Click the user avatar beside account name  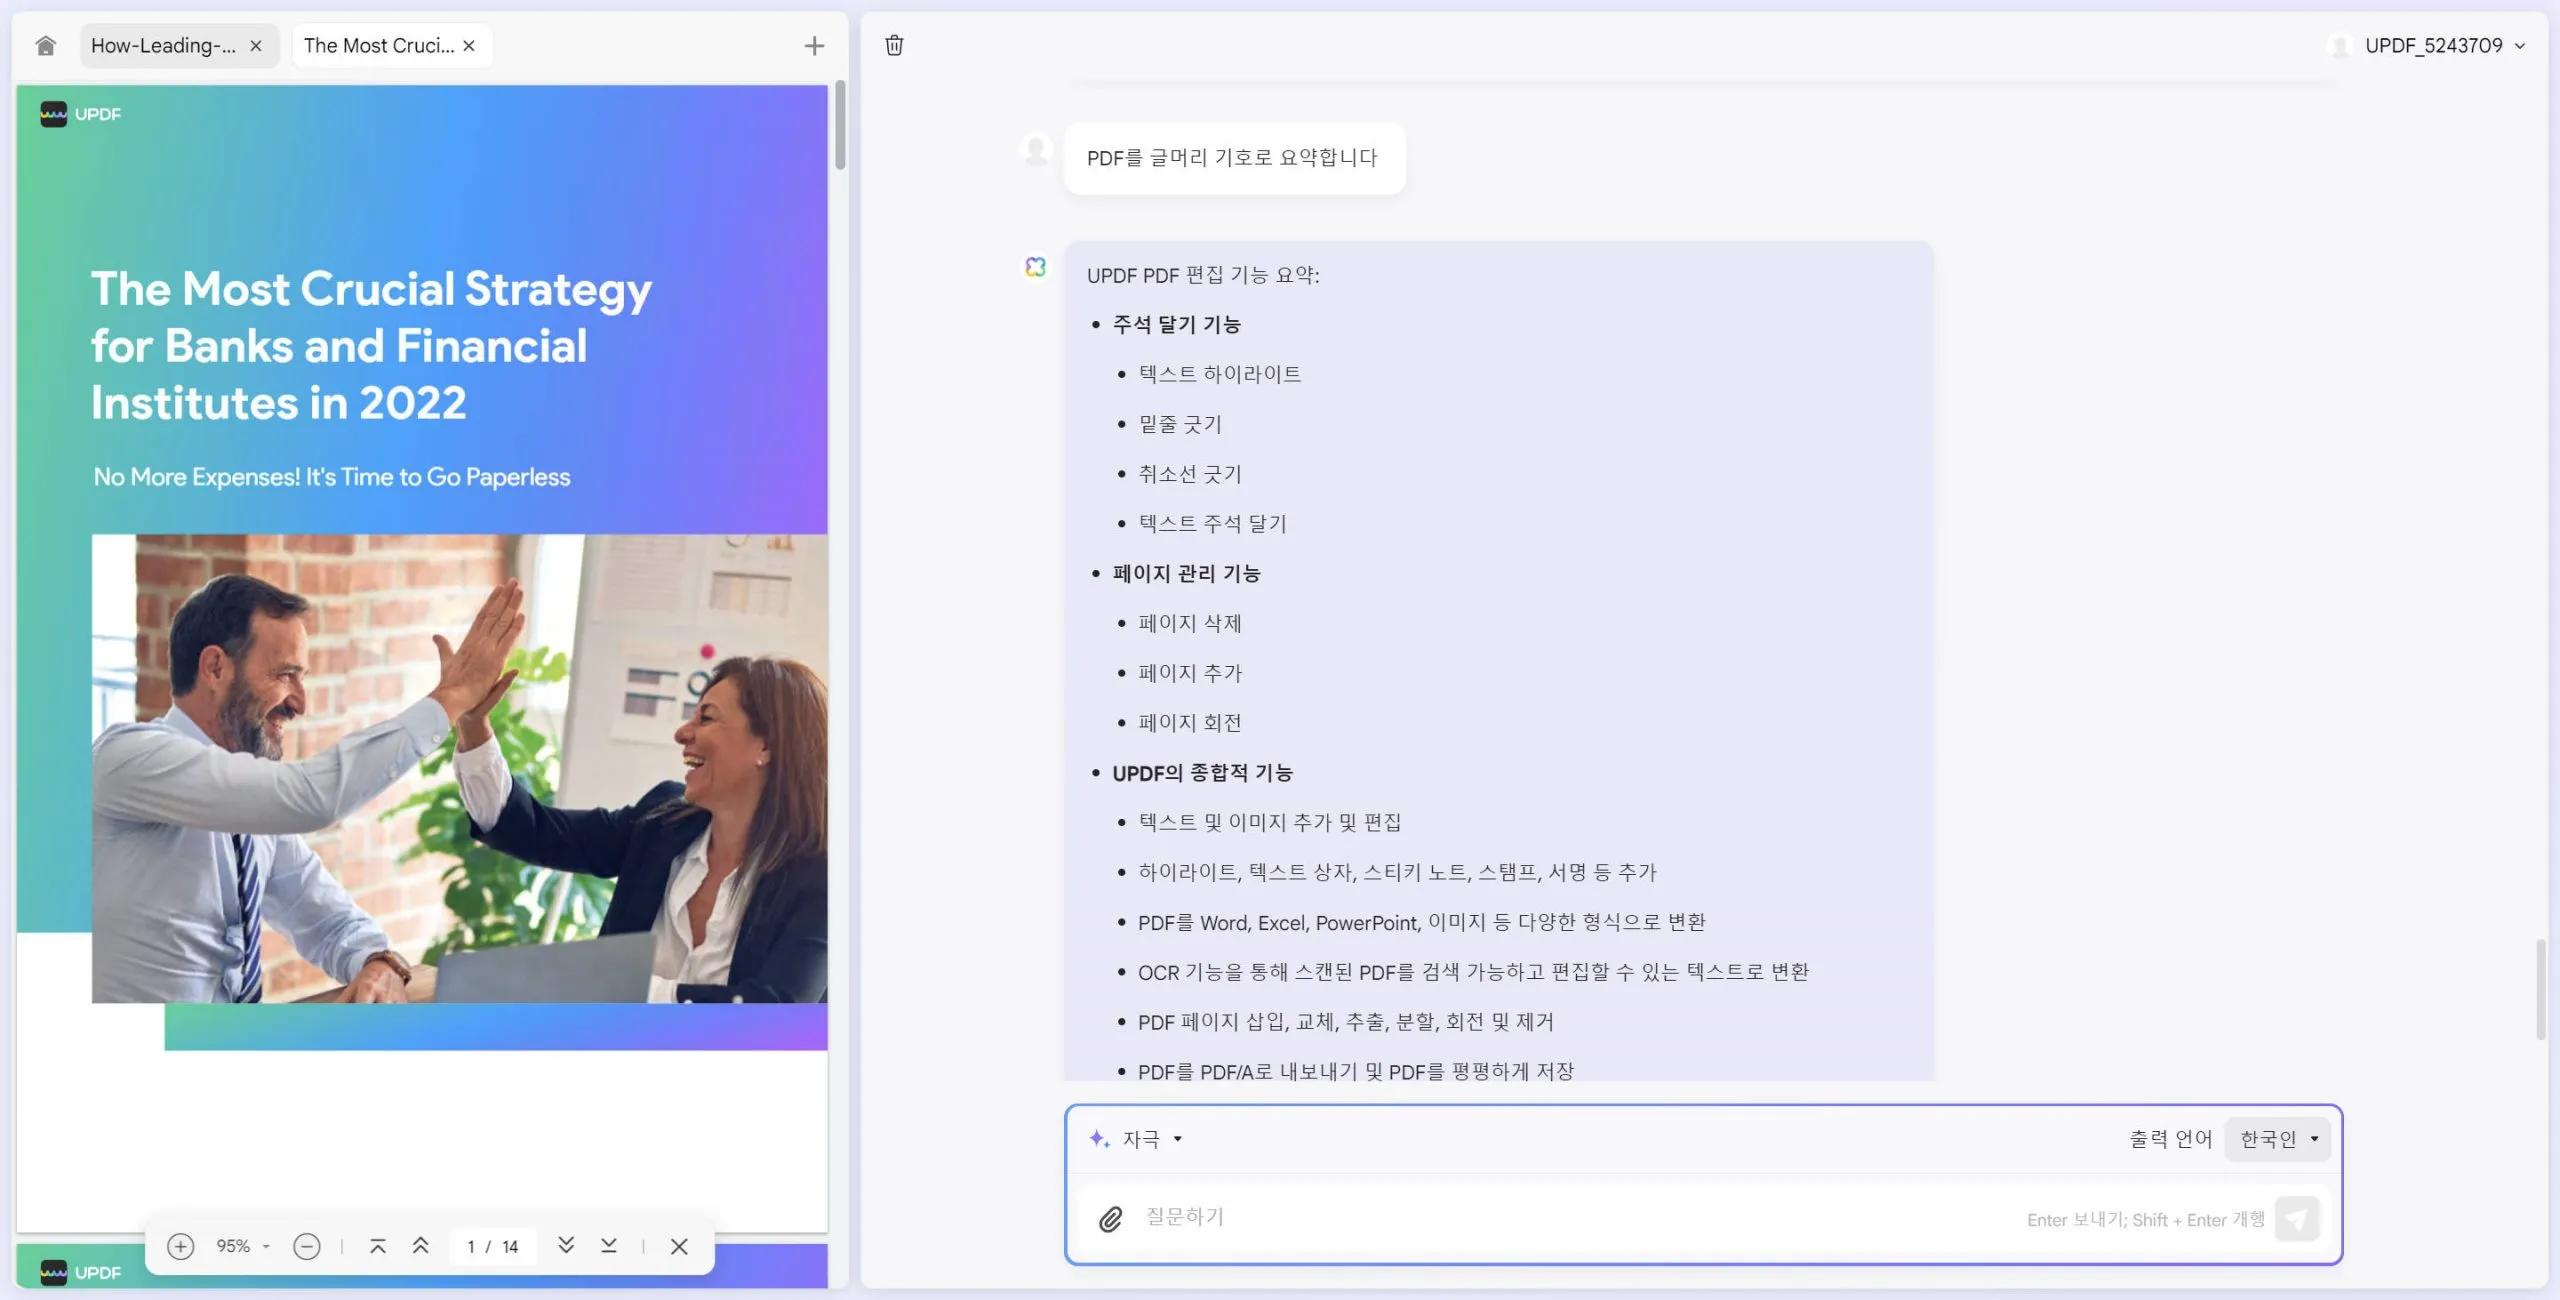tap(2340, 46)
